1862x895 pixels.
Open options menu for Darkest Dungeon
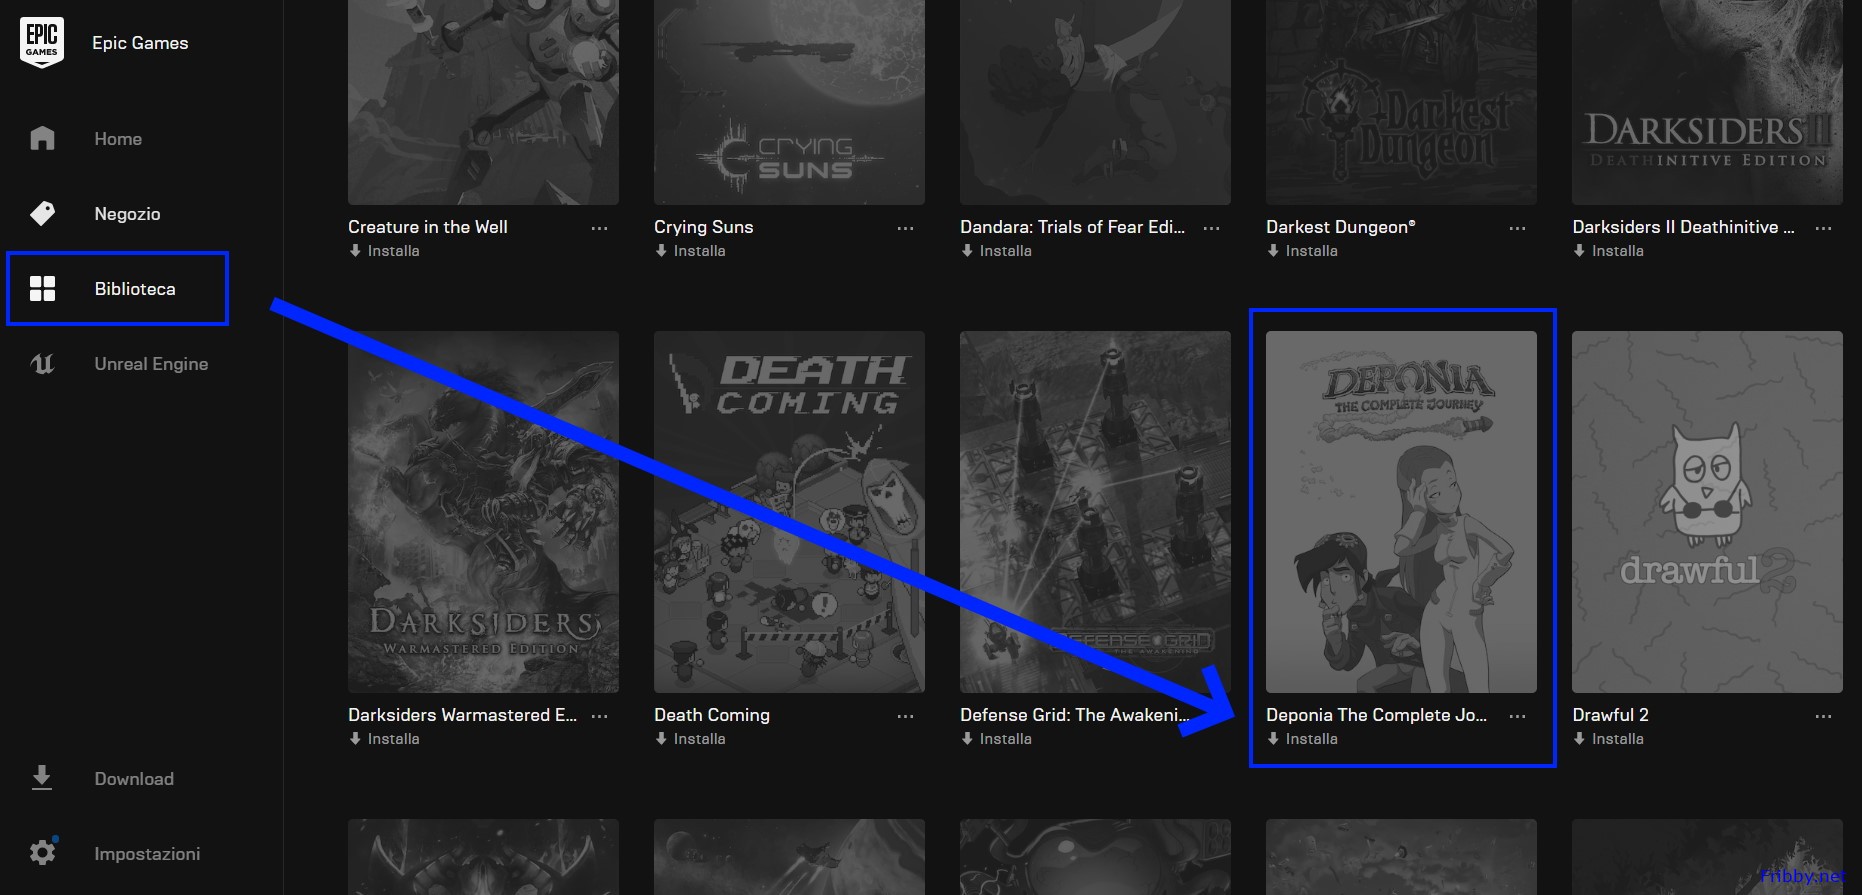(x=1517, y=228)
